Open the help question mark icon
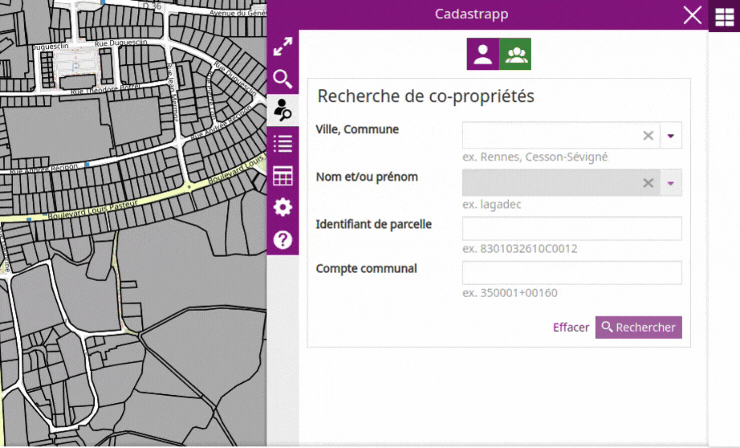This screenshot has height=448, width=740. coord(283,240)
